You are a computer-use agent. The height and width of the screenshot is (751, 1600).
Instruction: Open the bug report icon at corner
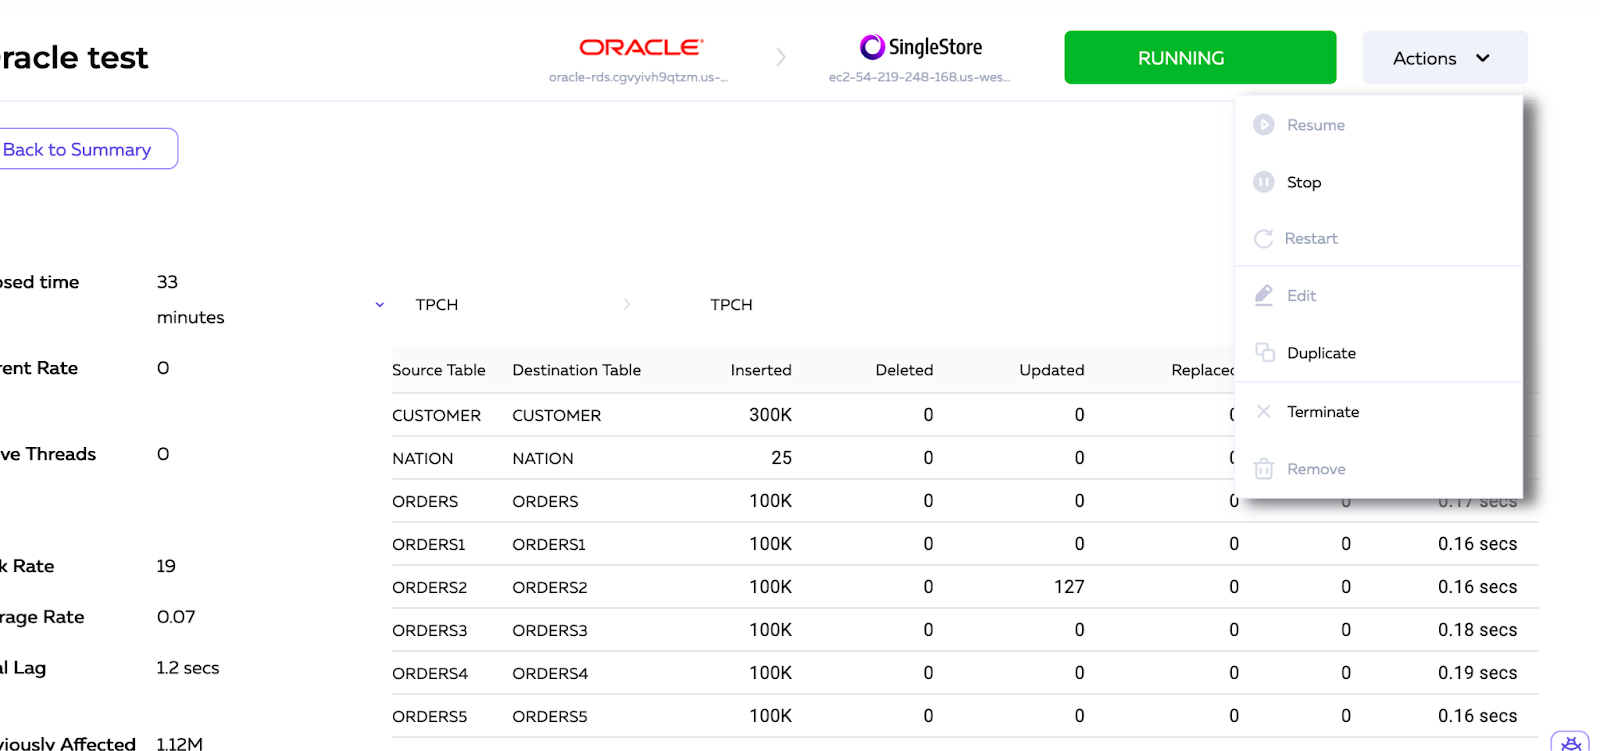point(1571,742)
